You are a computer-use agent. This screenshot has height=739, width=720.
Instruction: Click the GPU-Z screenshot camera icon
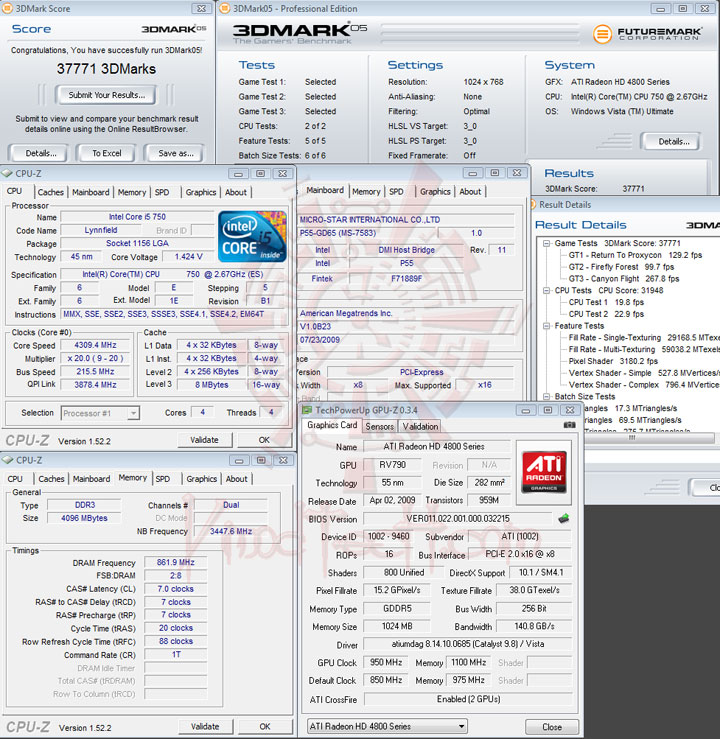pyautogui.click(x=569, y=425)
